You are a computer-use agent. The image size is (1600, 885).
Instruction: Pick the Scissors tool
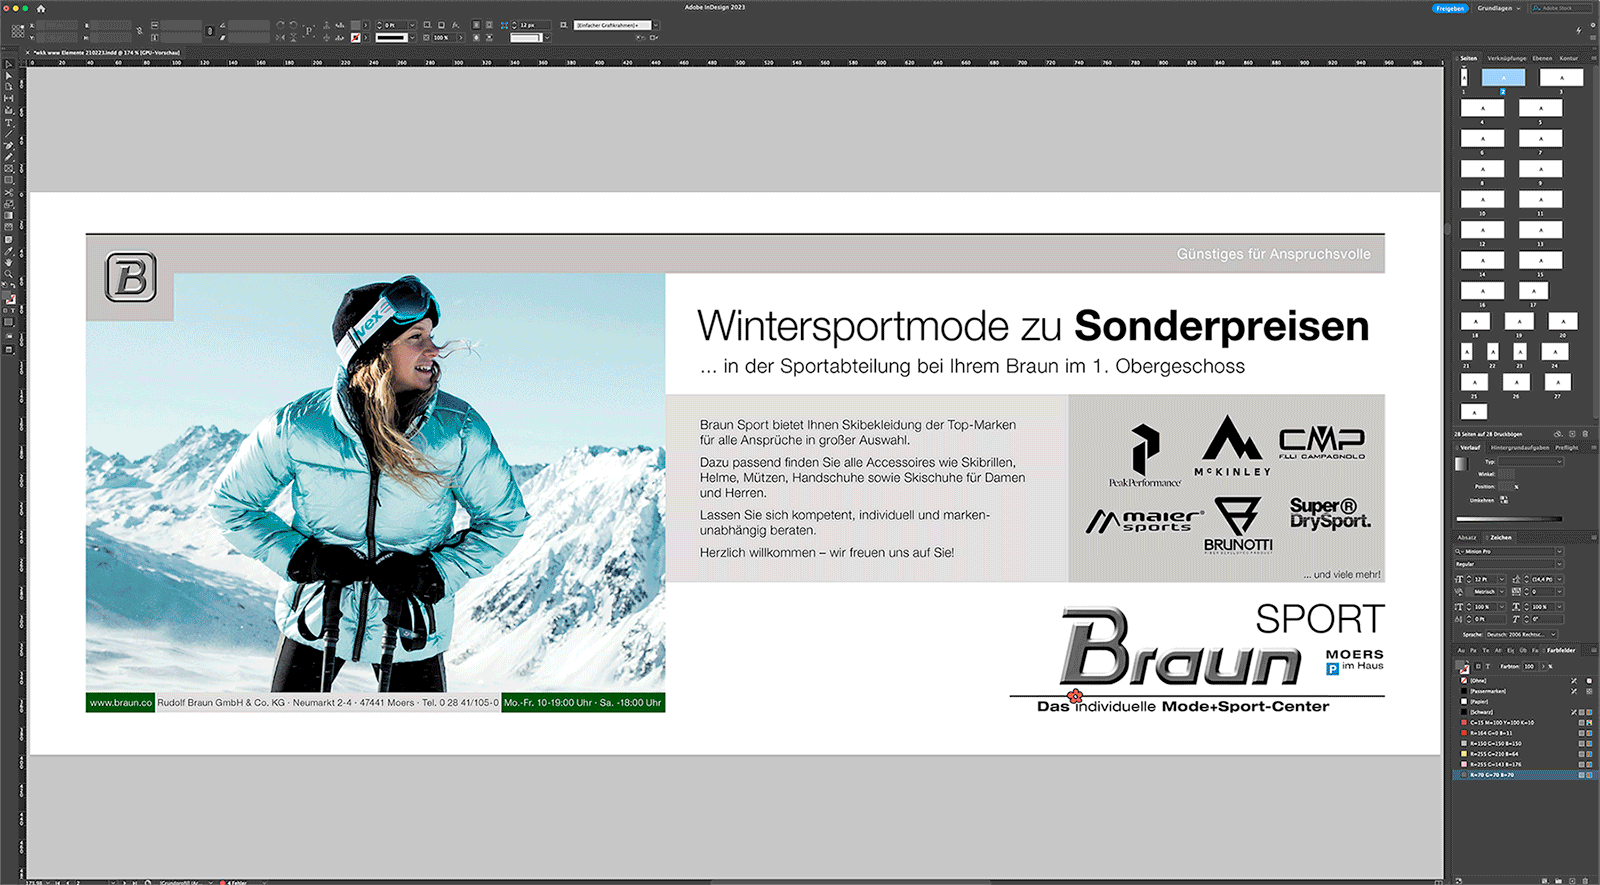click(x=9, y=192)
